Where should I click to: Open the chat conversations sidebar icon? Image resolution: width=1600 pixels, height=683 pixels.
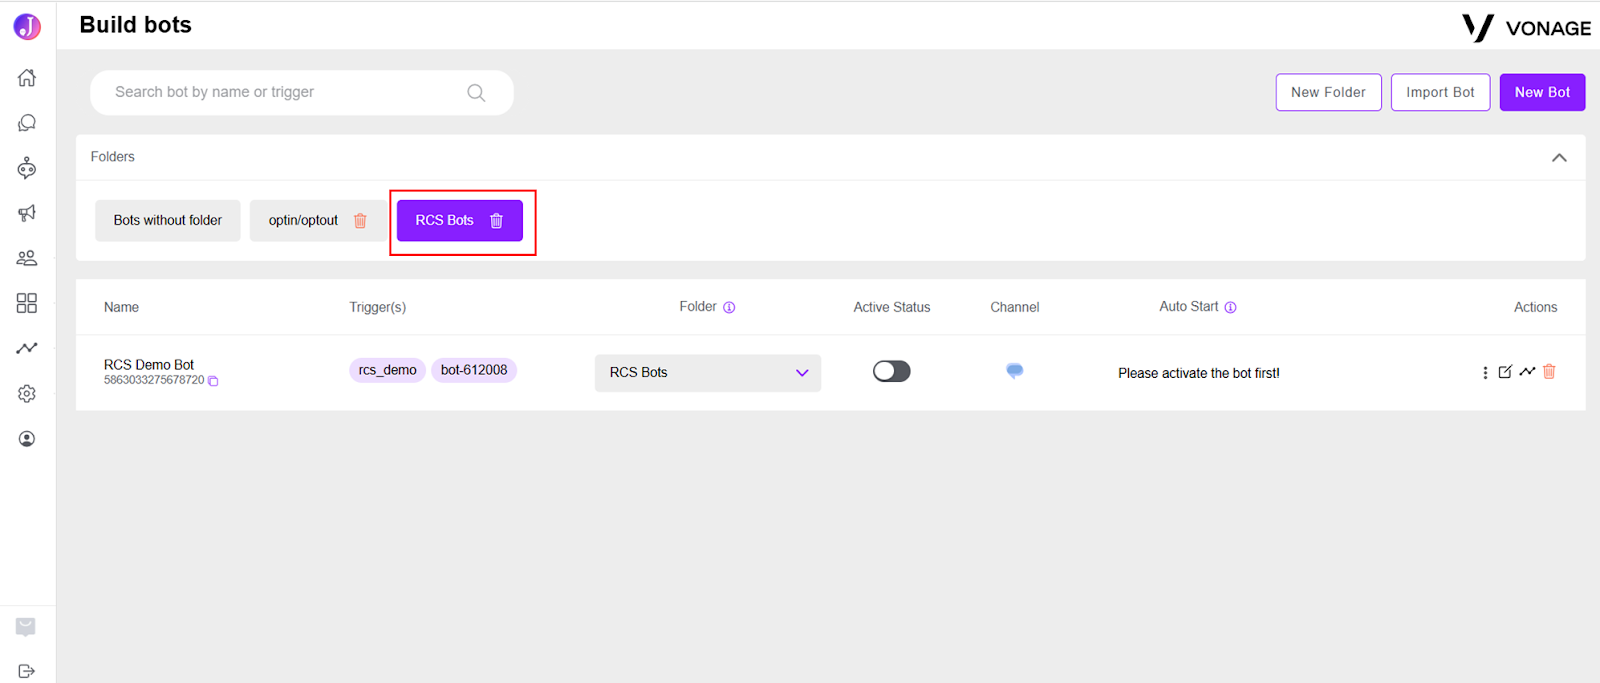pyautogui.click(x=27, y=123)
